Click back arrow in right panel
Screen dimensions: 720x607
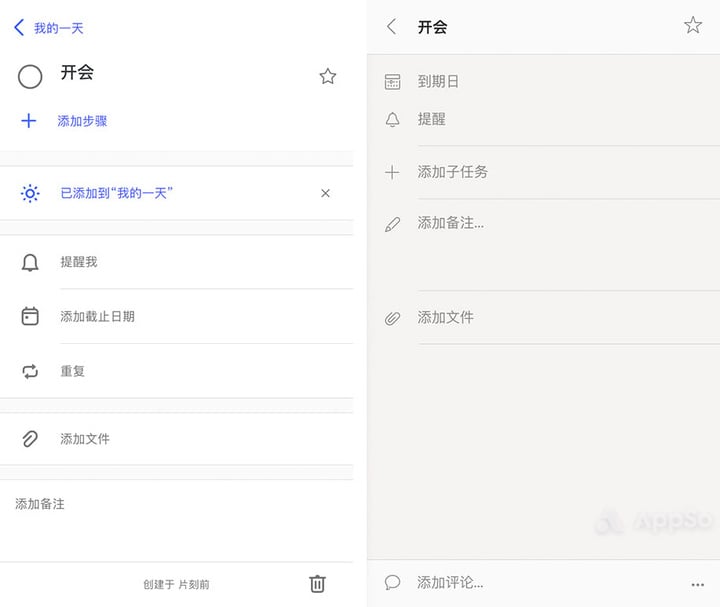point(392,27)
